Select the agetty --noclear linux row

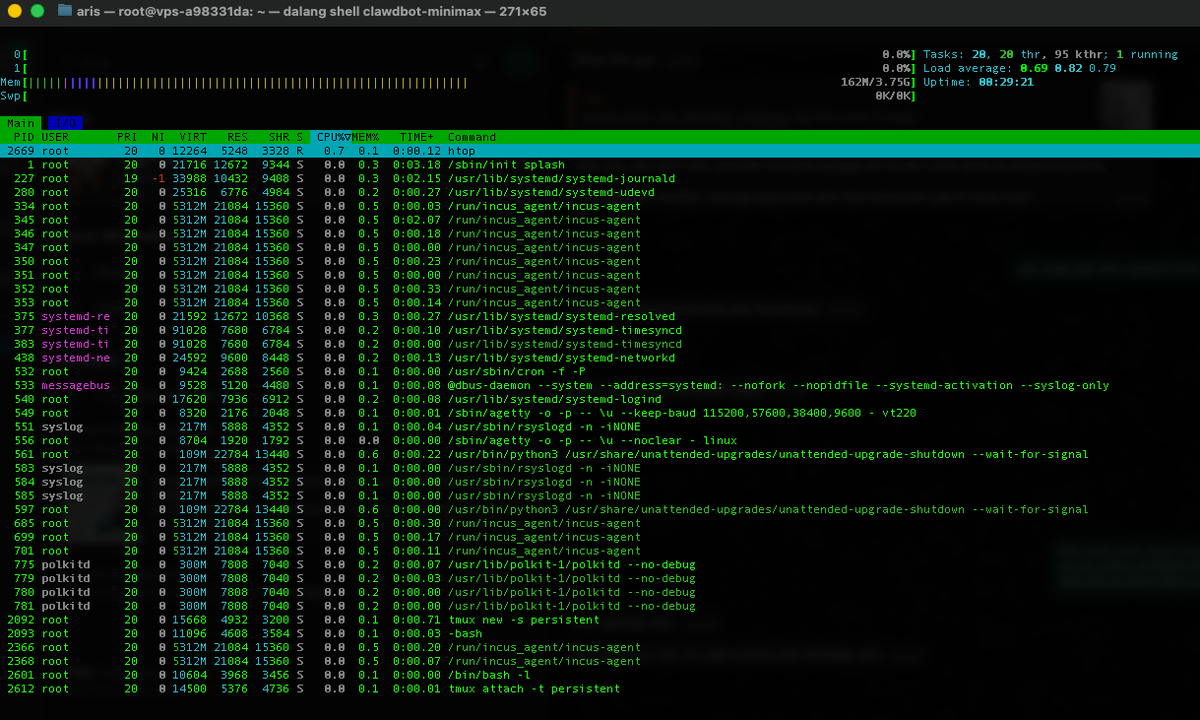tap(600, 440)
